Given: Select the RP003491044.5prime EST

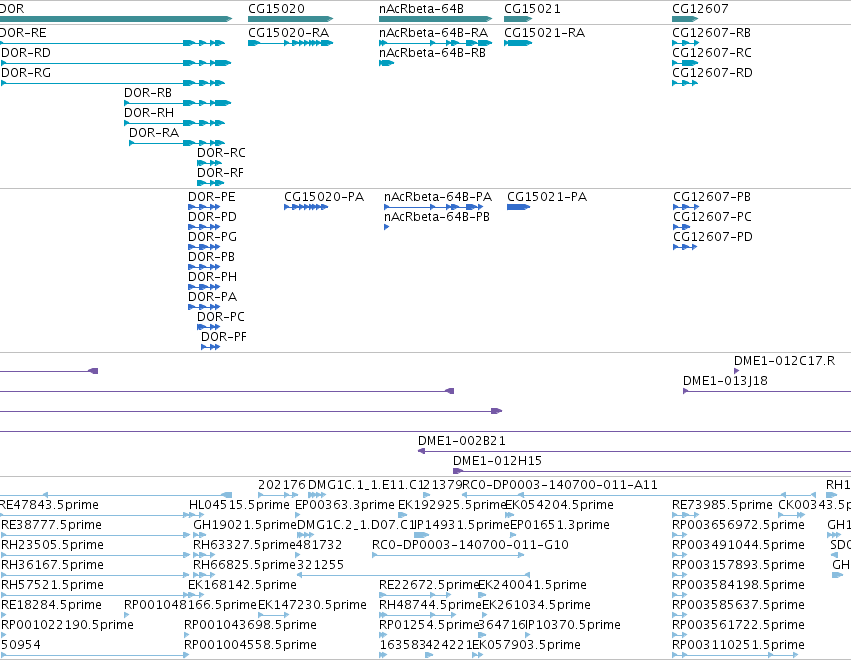Looking at the screenshot, I should [679, 555].
